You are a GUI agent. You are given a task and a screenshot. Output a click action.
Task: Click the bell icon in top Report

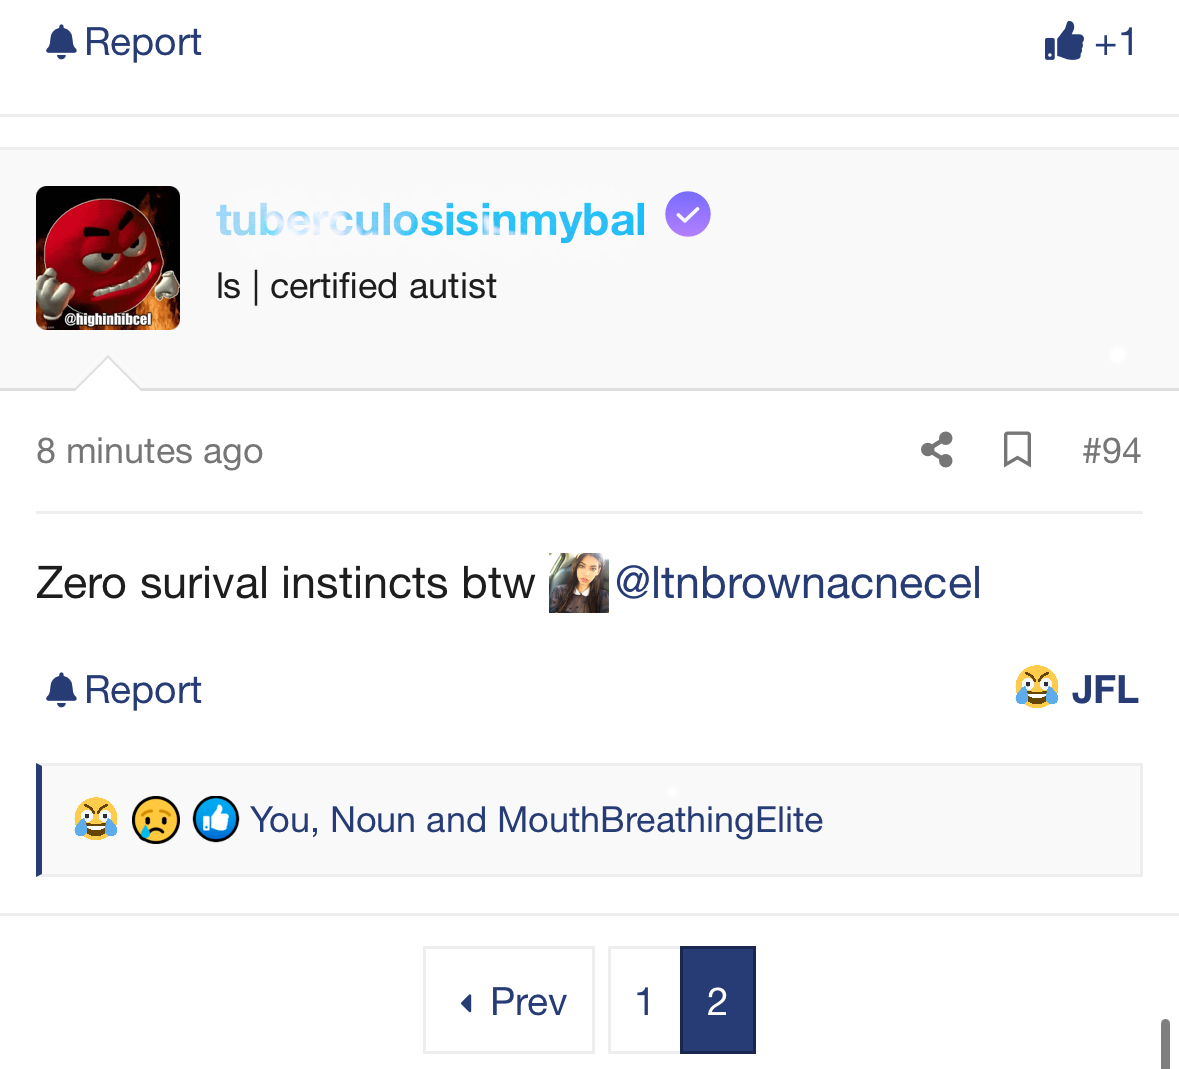(x=61, y=42)
